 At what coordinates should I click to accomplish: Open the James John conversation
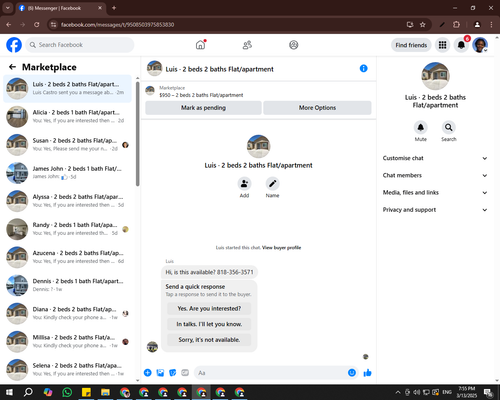click(x=67, y=173)
